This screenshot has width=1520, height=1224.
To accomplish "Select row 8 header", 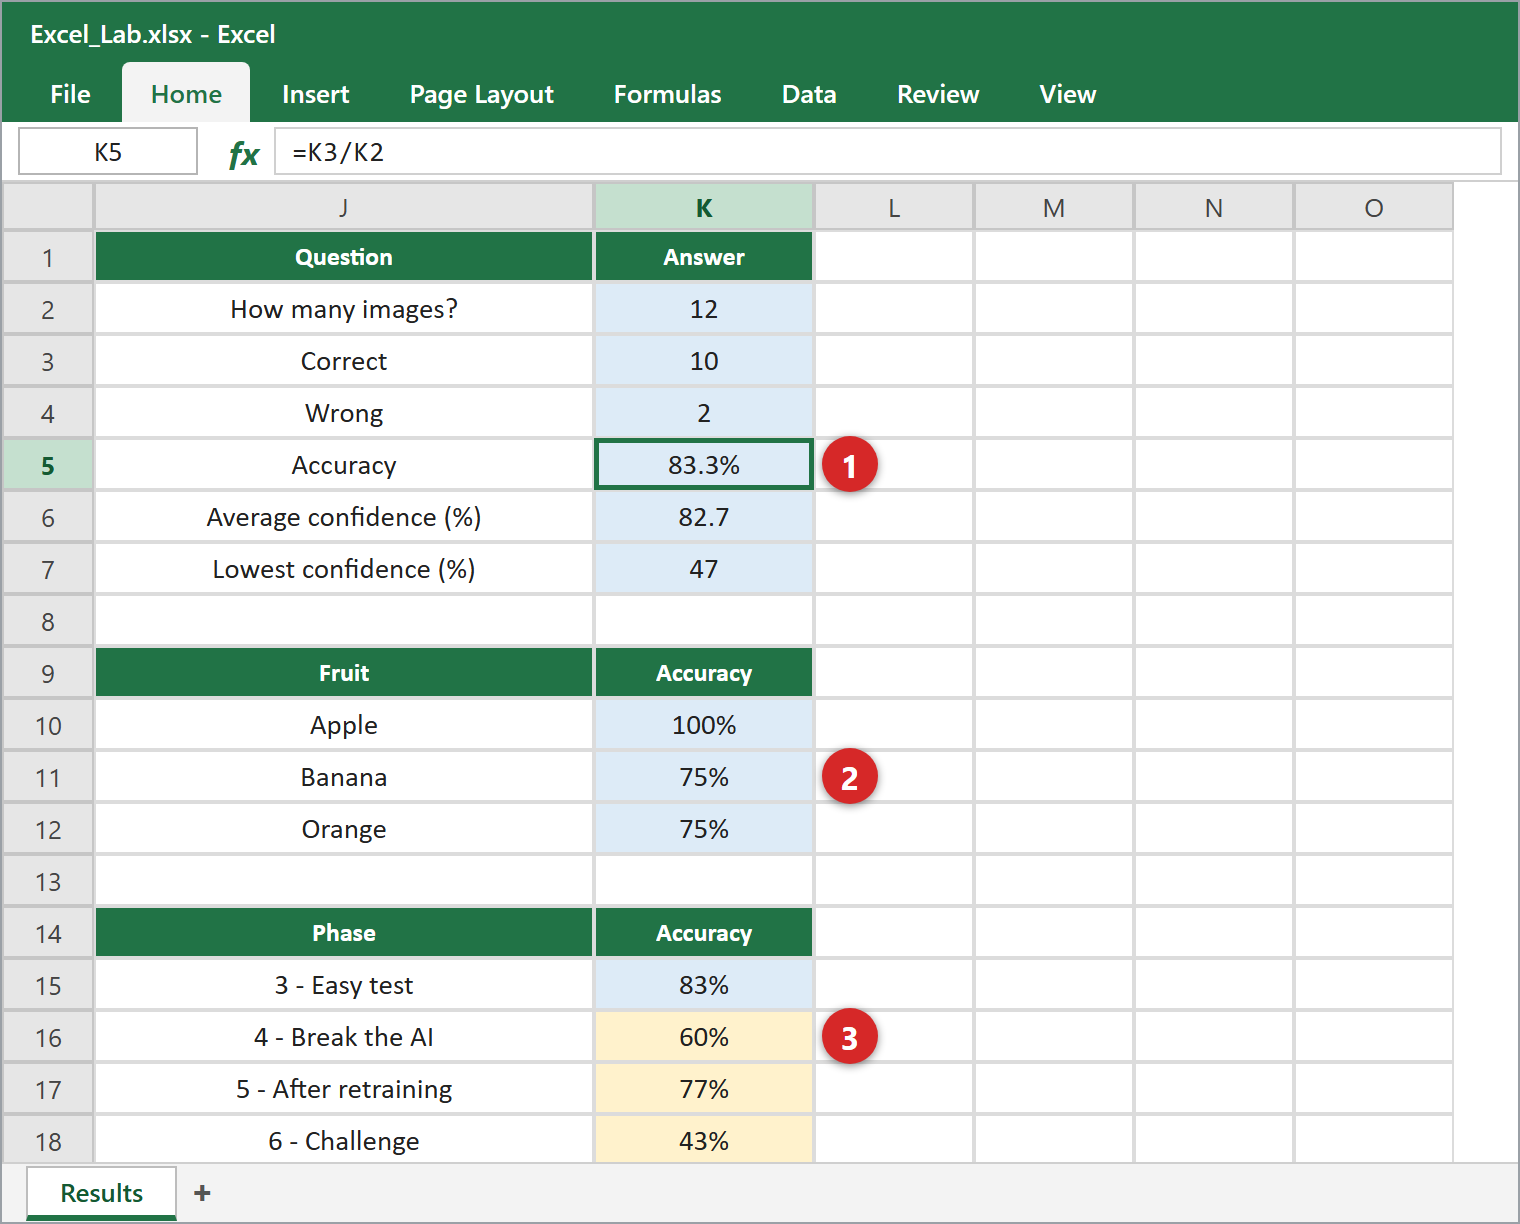I will coord(48,621).
